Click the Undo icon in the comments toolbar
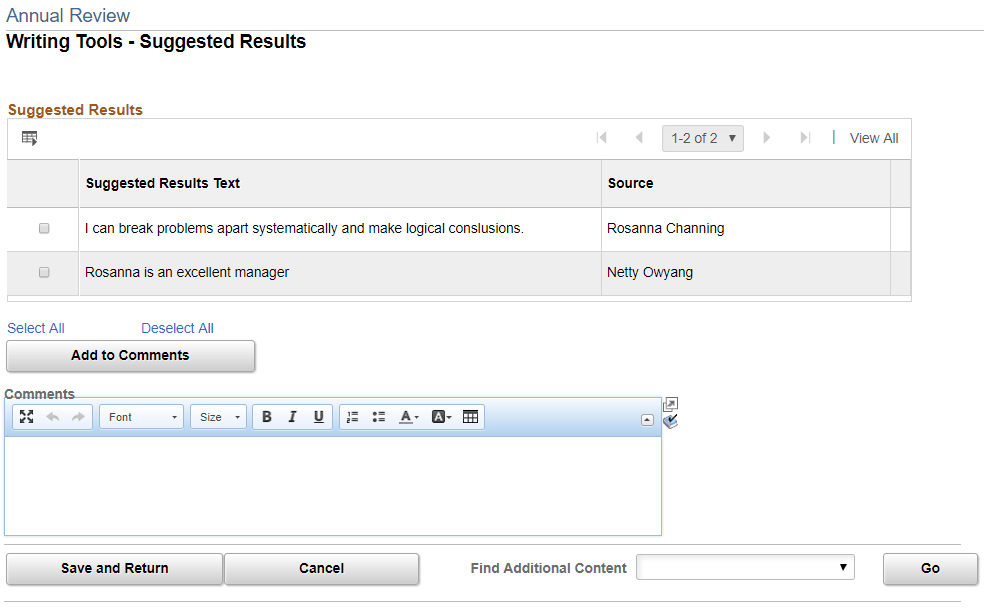989x613 pixels. (x=53, y=417)
